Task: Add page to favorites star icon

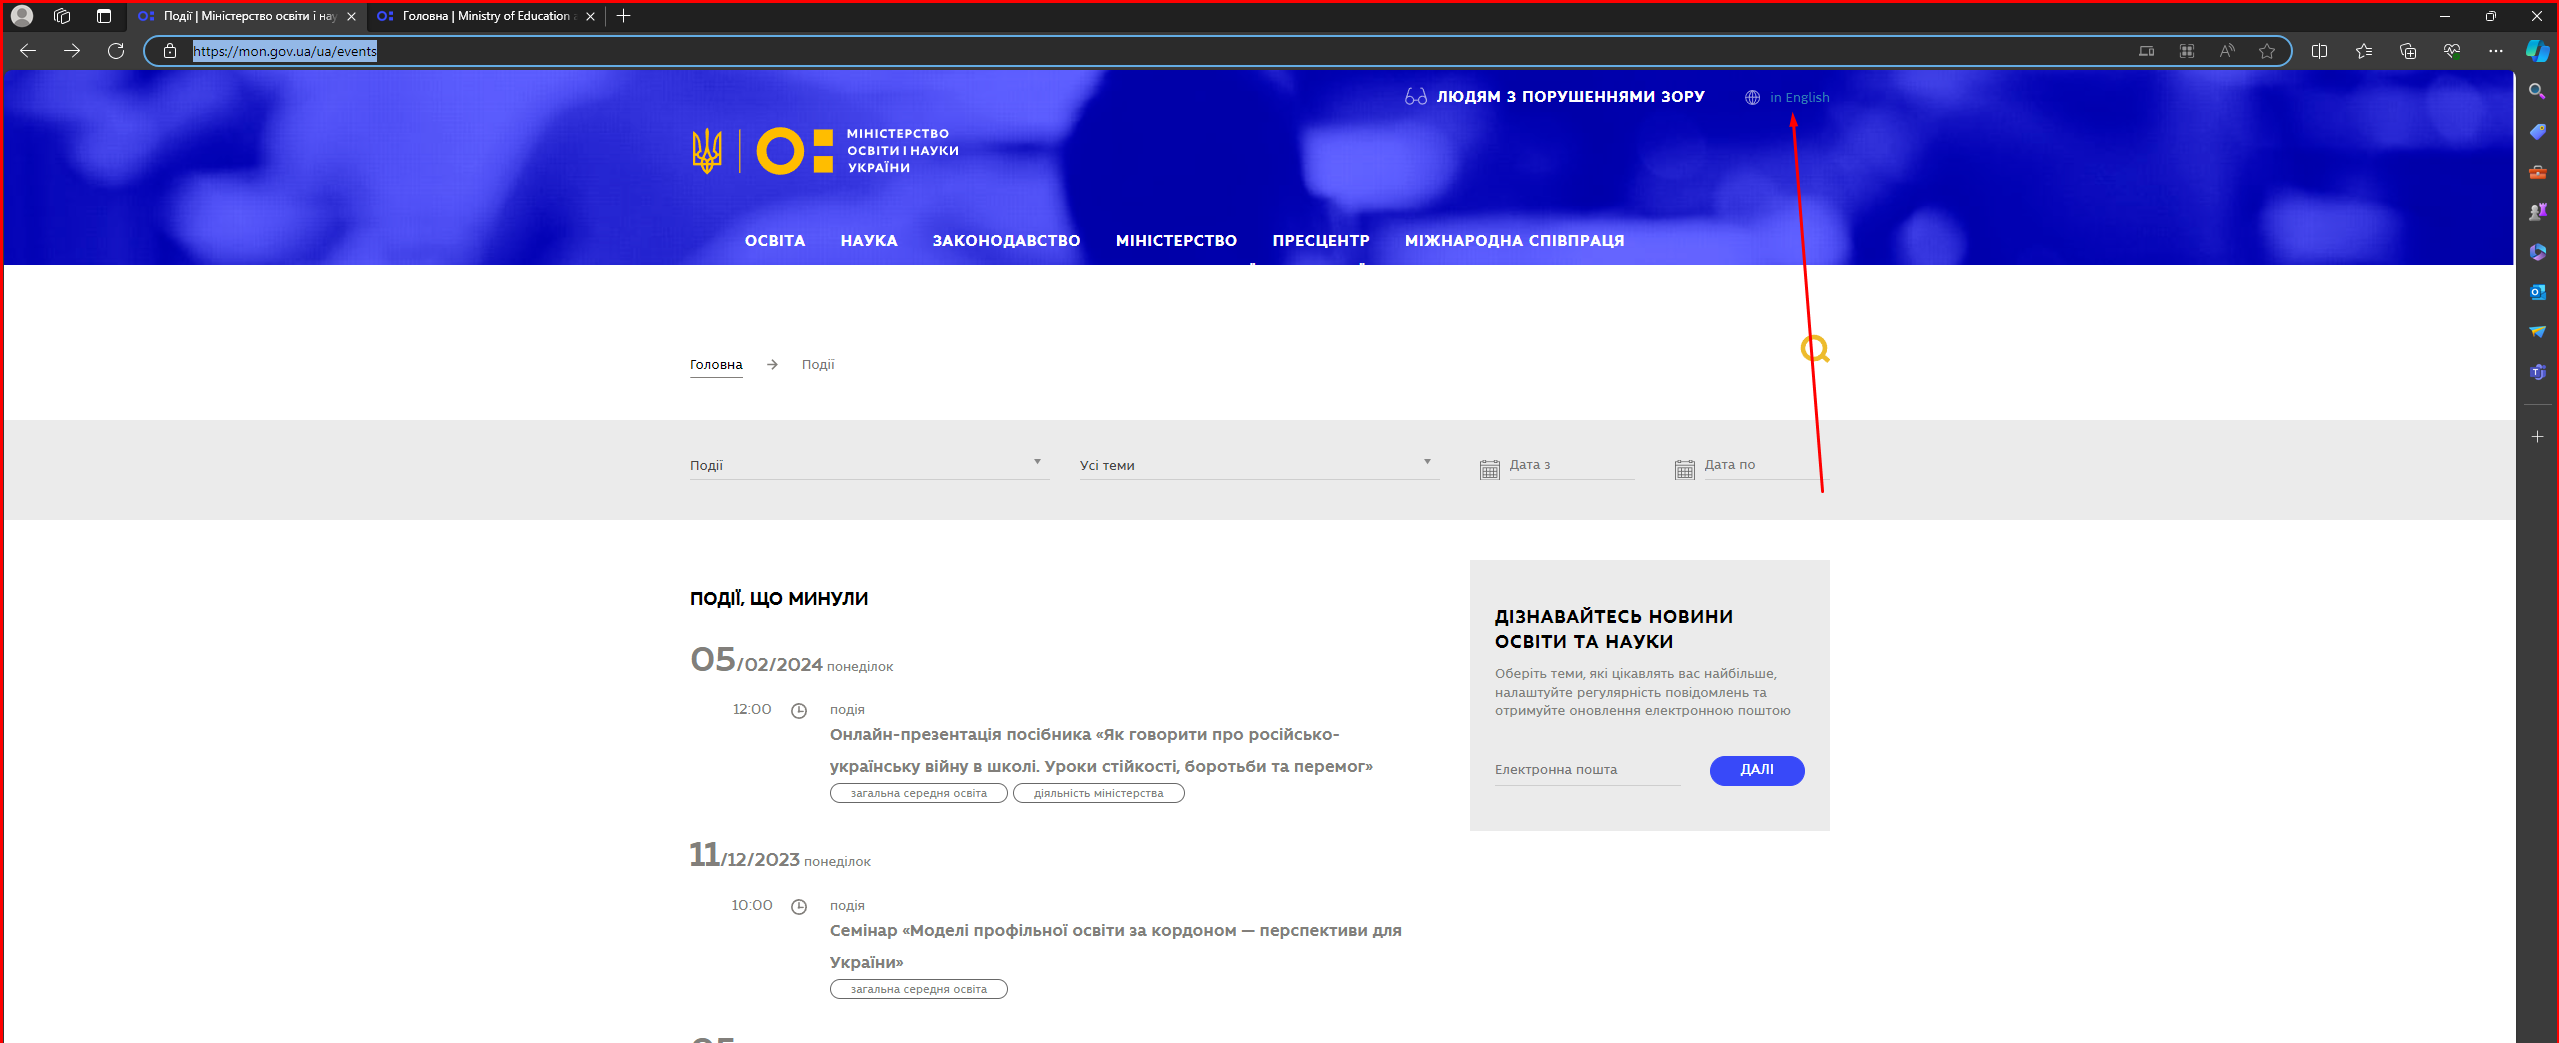Action: click(x=2266, y=51)
